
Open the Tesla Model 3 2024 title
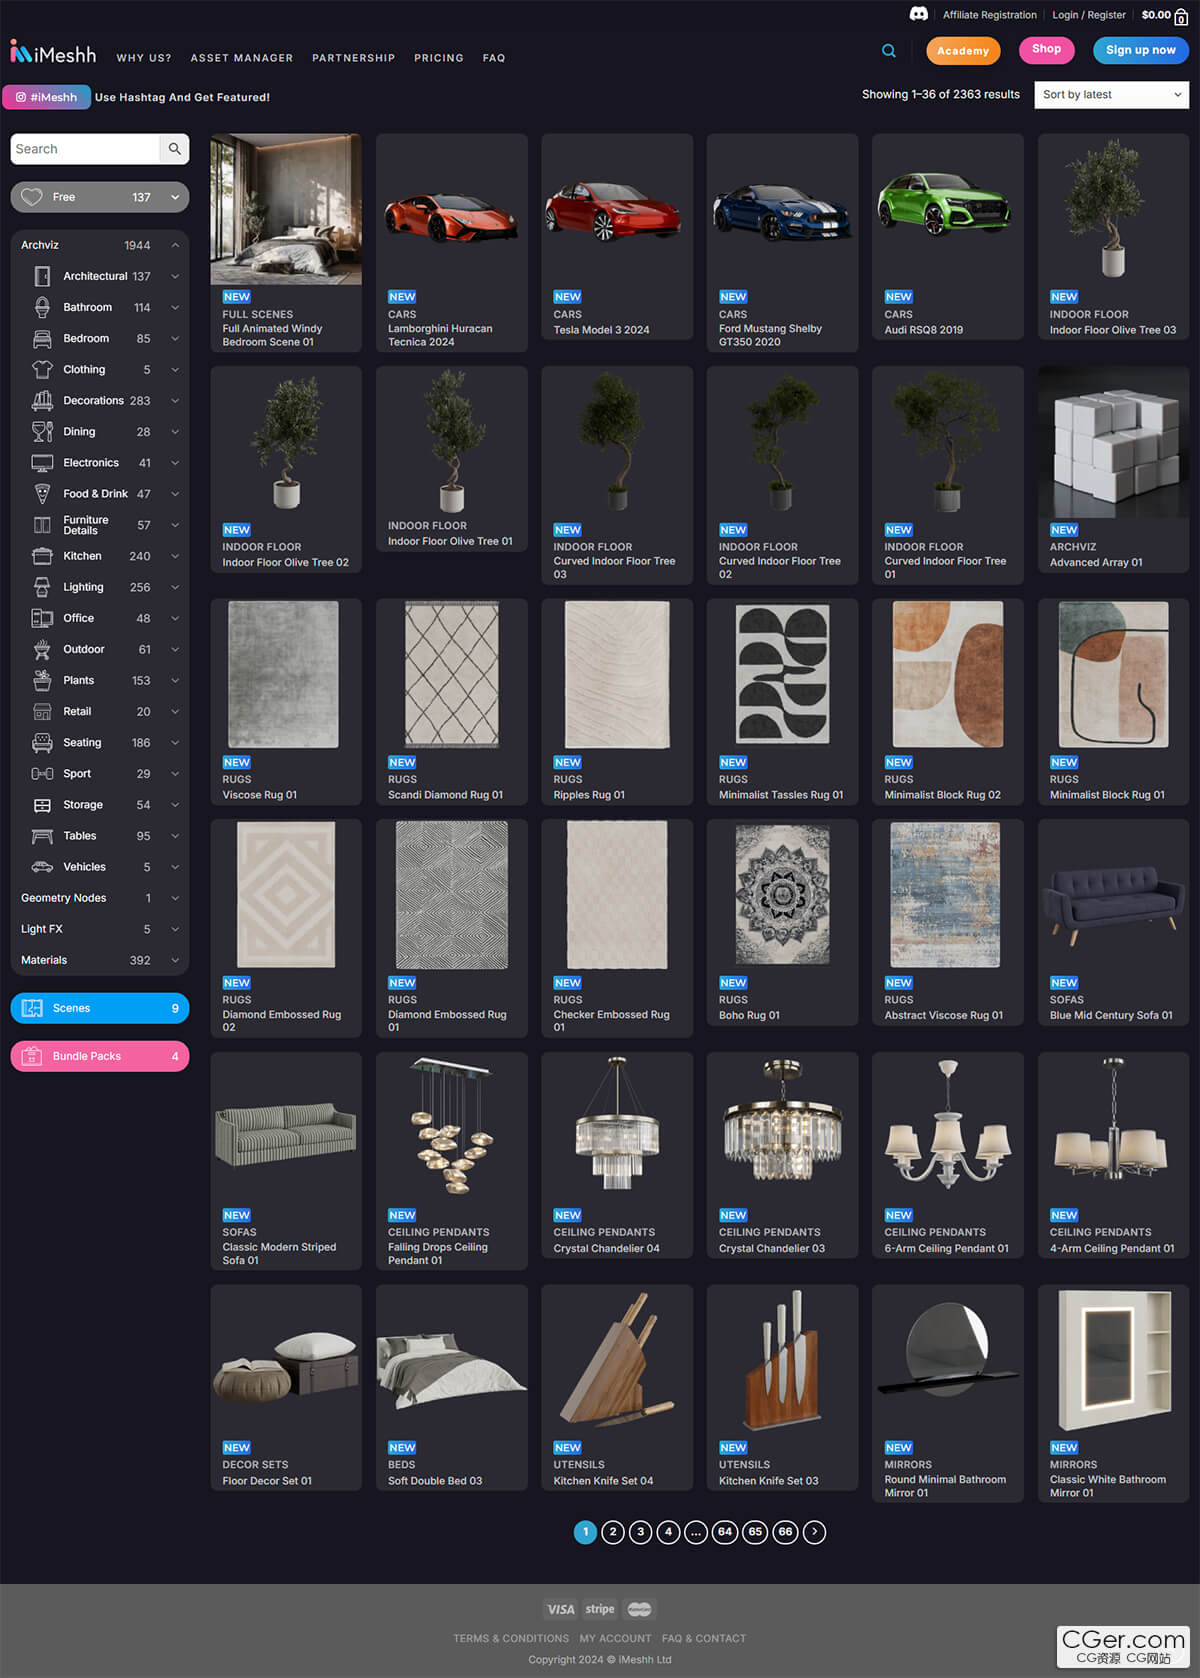[x=602, y=330]
